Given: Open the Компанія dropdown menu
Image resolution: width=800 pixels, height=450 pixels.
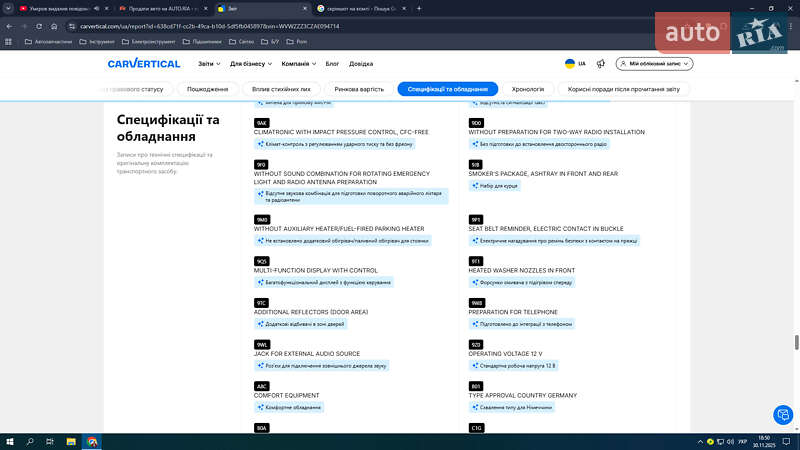Looking at the screenshot, I should point(297,64).
